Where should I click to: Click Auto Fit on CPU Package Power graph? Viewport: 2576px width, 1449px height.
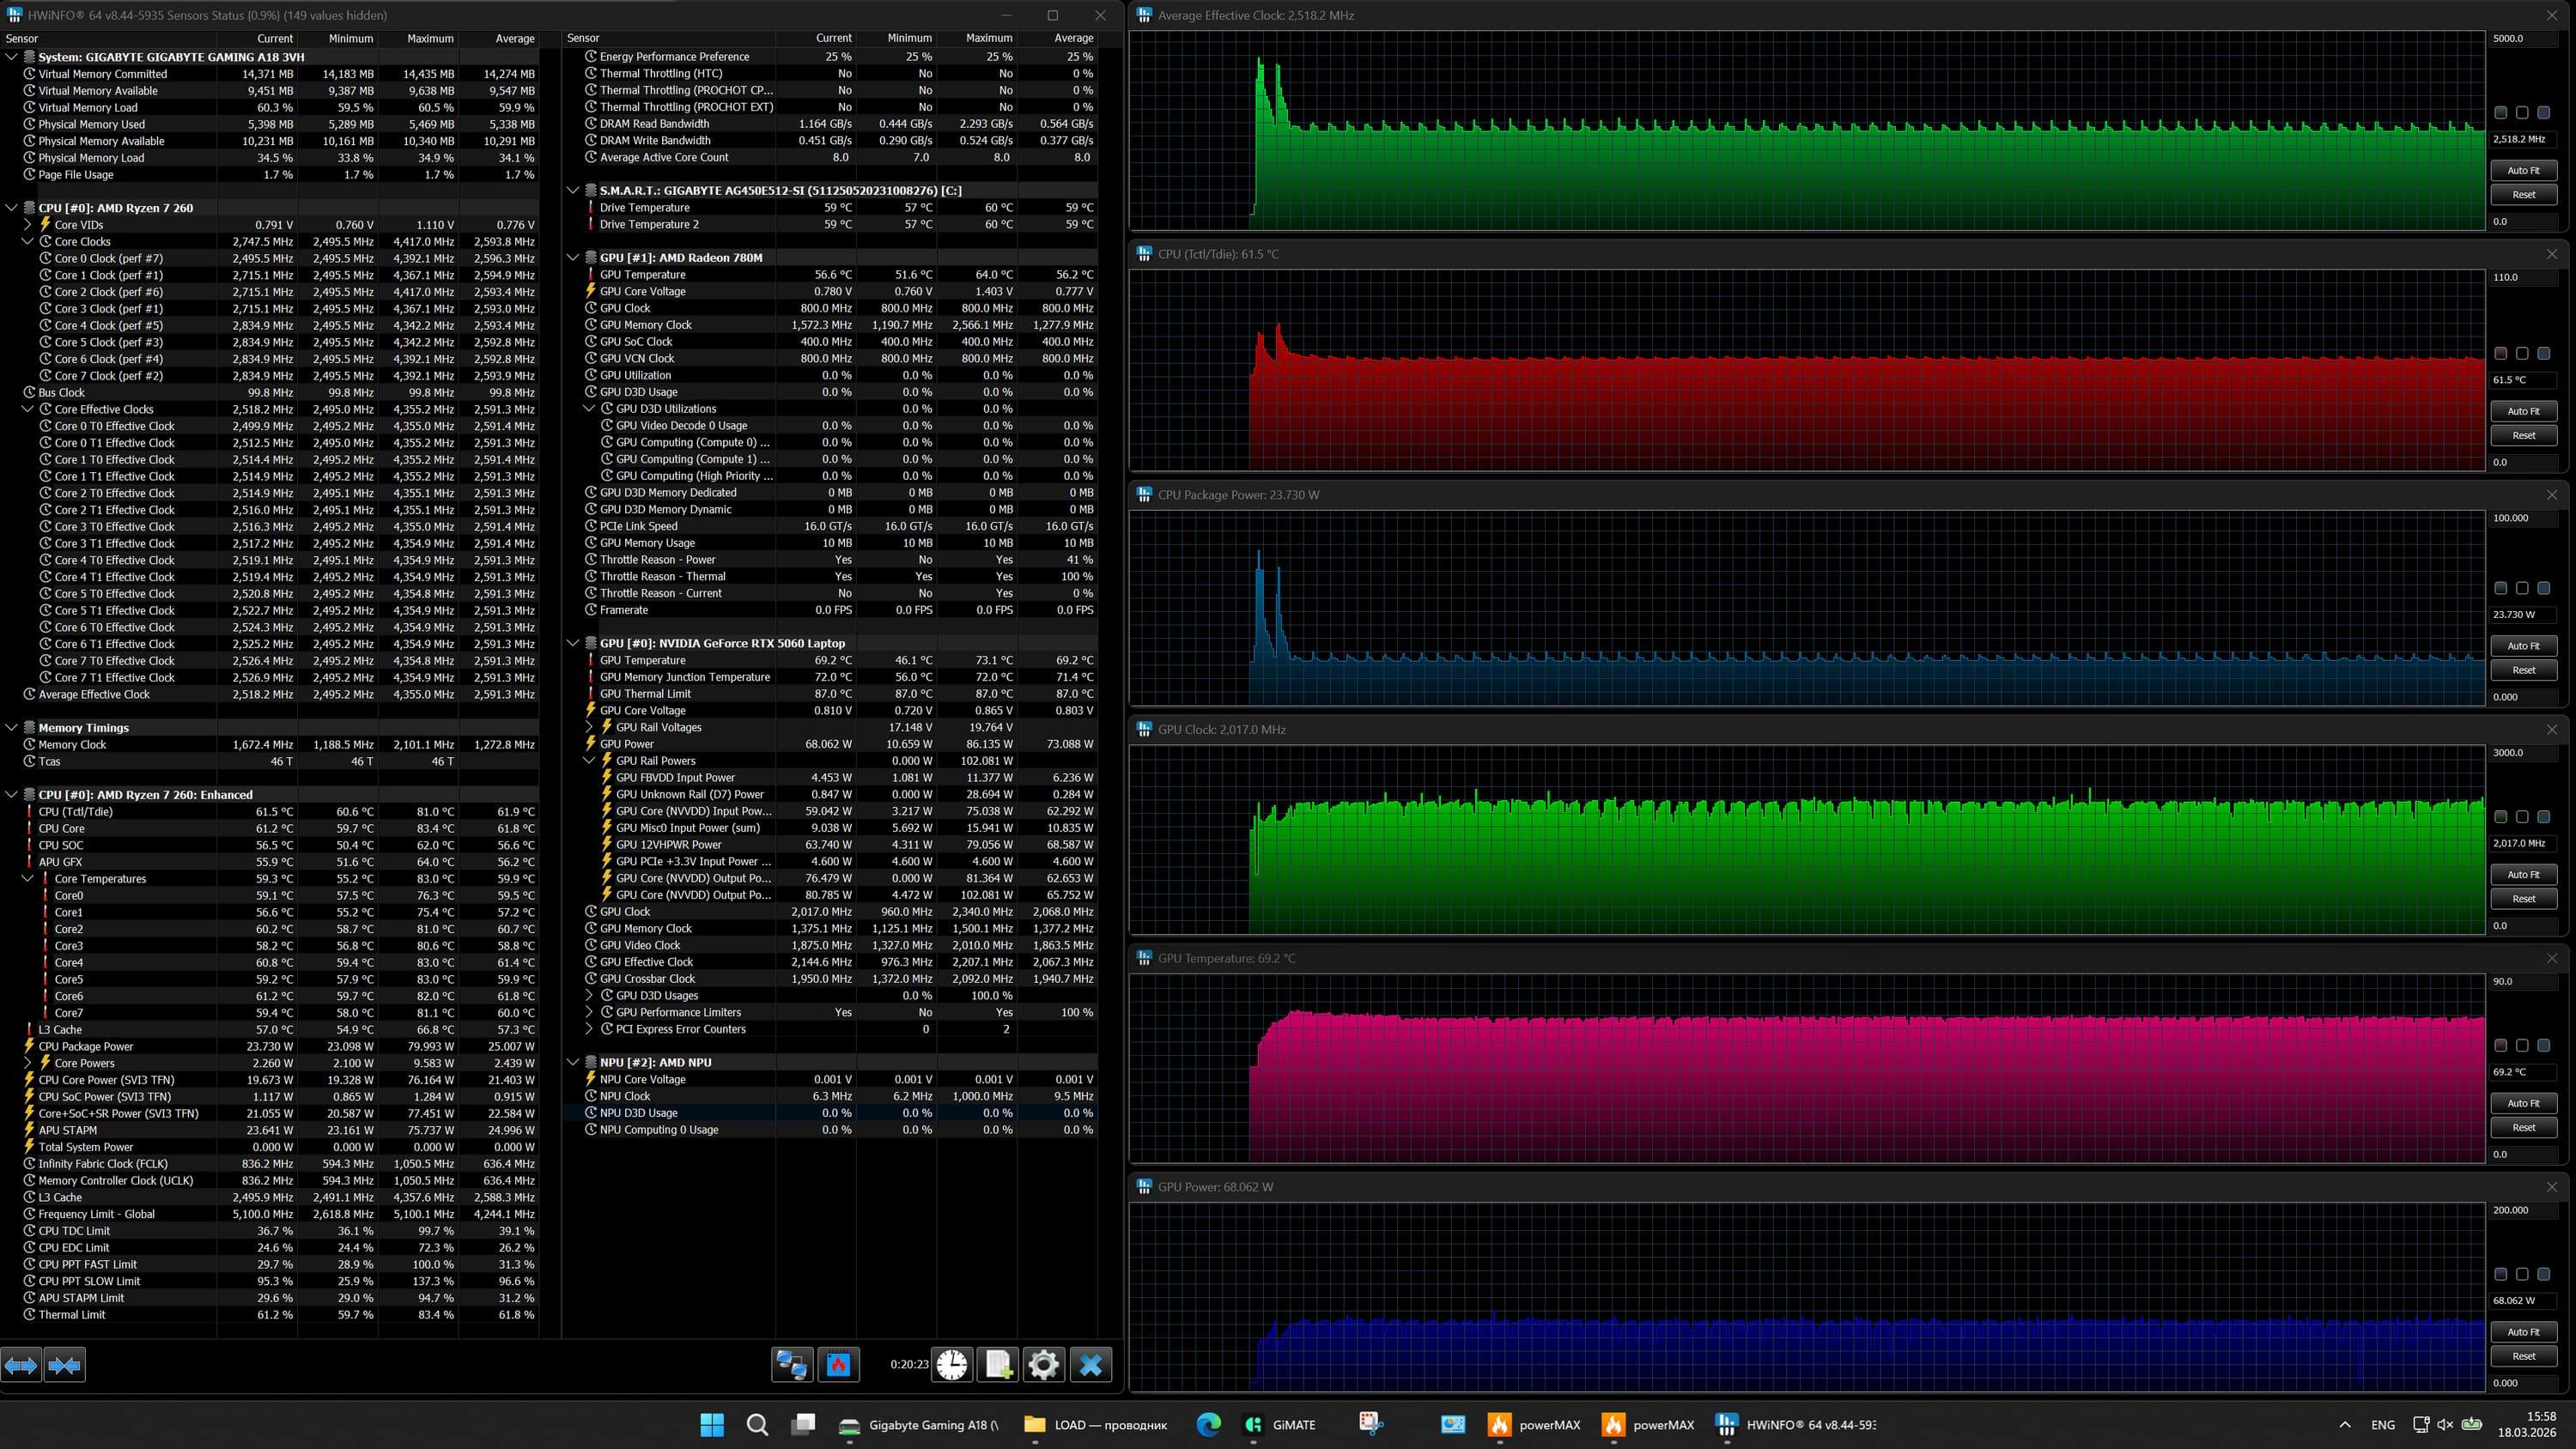pyautogui.click(x=2523, y=646)
